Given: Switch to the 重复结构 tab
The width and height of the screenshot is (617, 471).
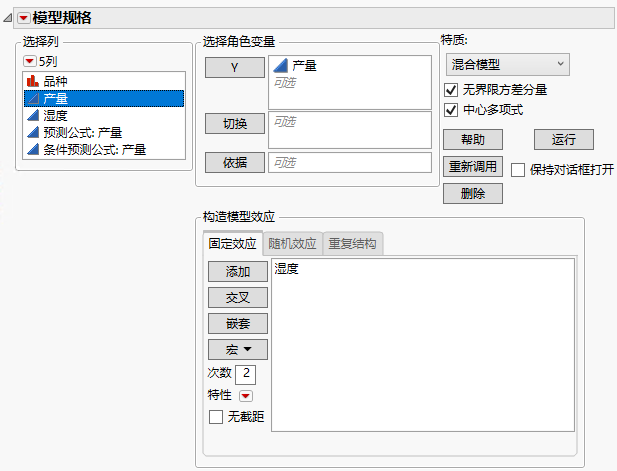Looking at the screenshot, I should coord(353,244).
